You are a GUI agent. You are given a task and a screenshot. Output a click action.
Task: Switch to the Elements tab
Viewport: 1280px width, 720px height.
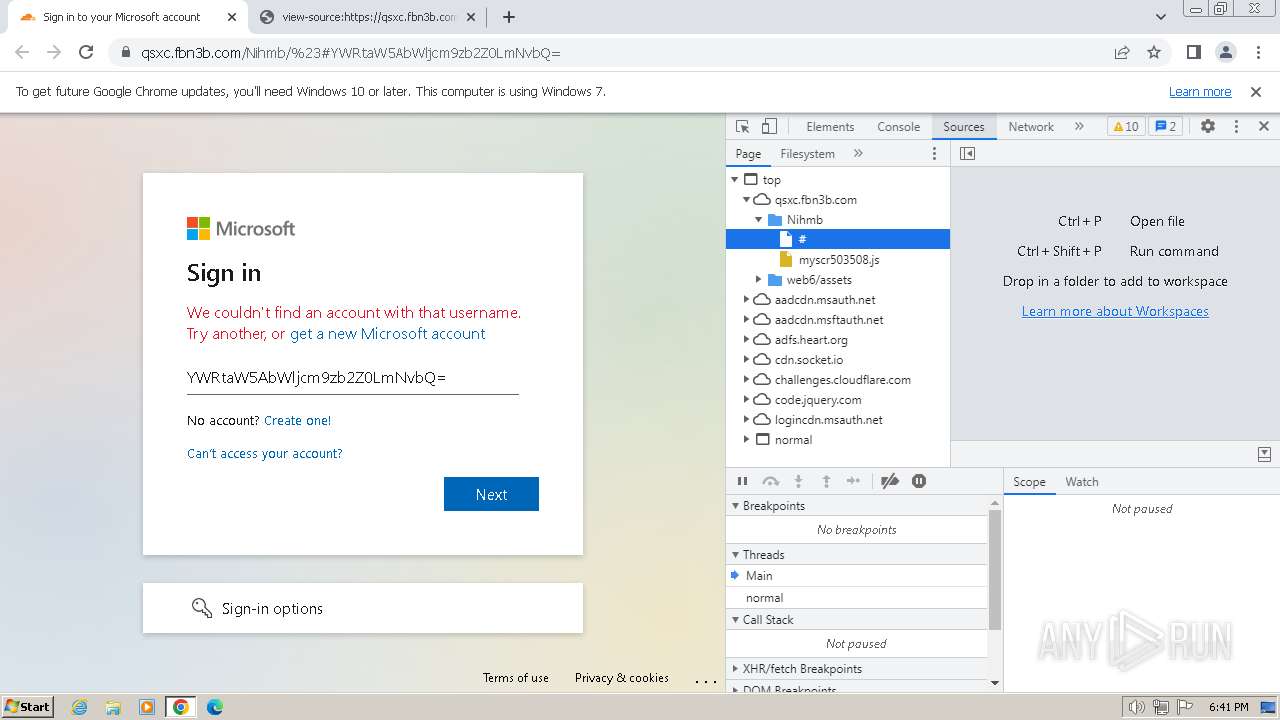[x=830, y=127]
